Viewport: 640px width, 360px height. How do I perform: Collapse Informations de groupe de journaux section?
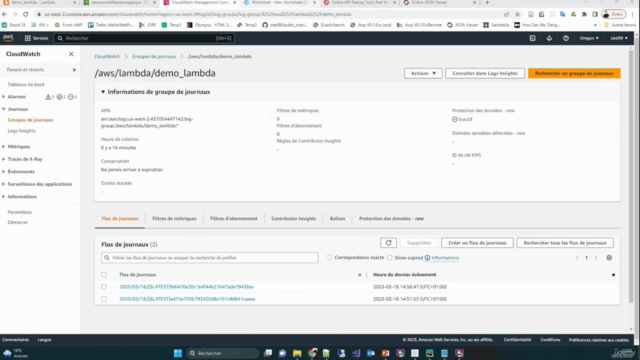103,92
